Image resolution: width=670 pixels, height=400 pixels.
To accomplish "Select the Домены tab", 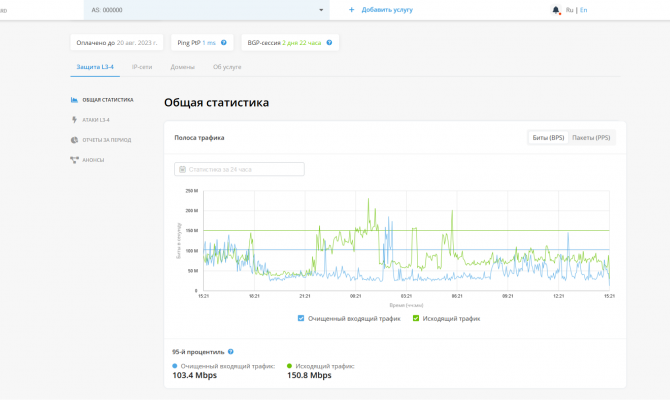I will [x=182, y=67].
